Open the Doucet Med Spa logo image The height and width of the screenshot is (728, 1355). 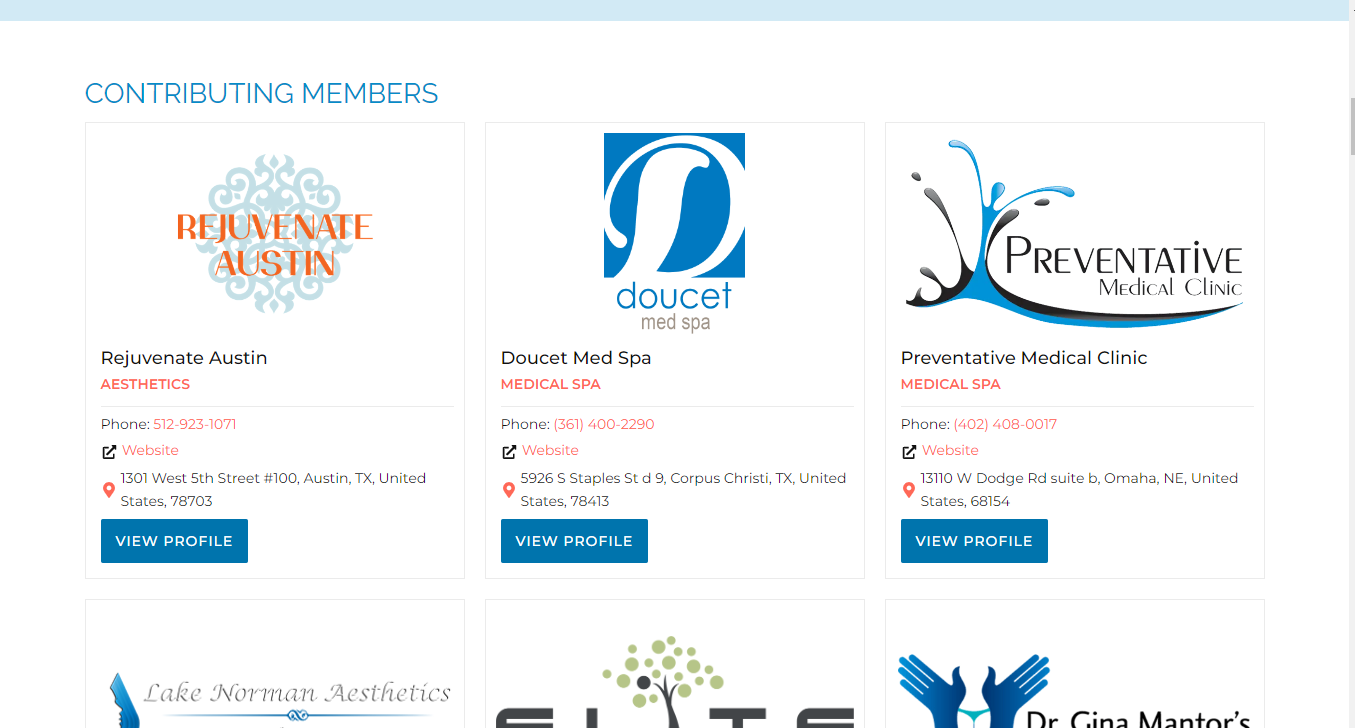675,233
